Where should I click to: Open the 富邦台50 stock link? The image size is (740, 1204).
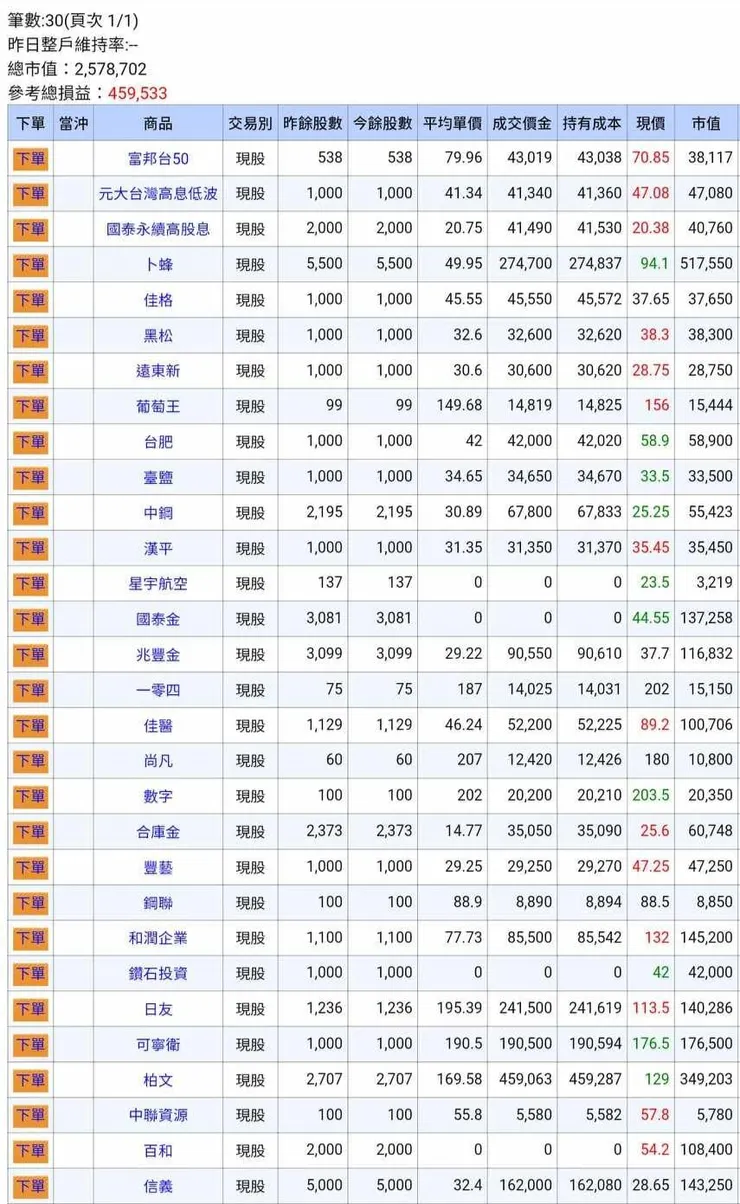158,158
